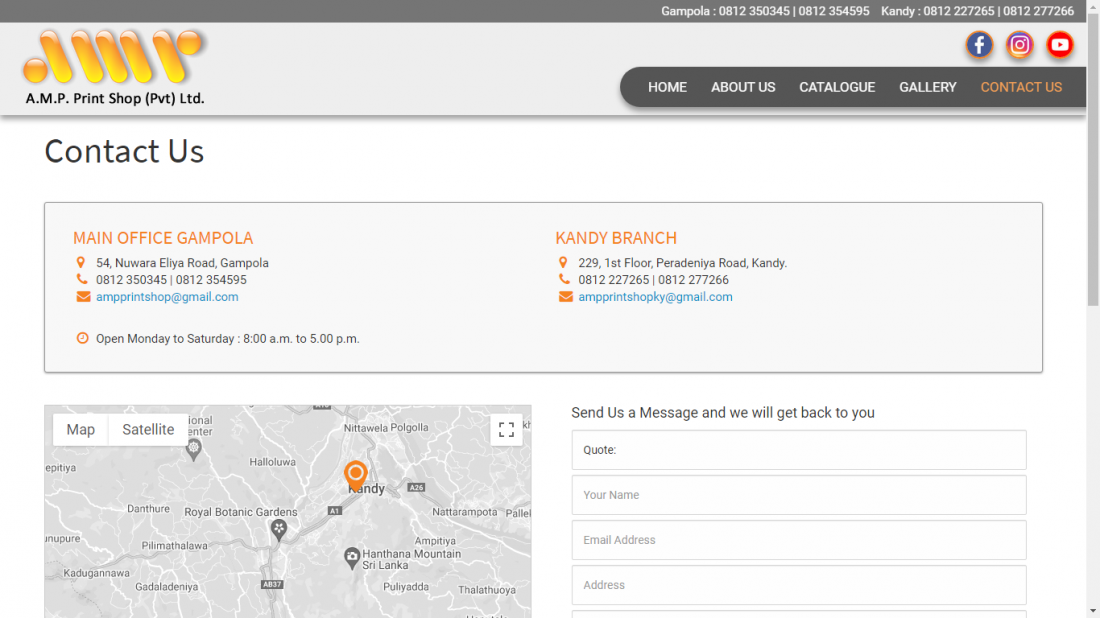Image resolution: width=1100 pixels, height=618 pixels.
Task: Open the Gallery page
Action: tap(927, 87)
